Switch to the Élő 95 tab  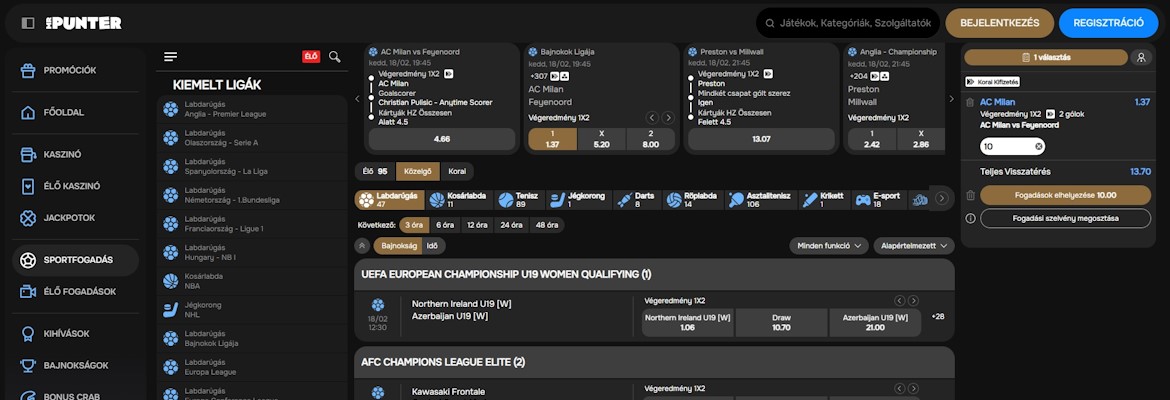pos(375,172)
